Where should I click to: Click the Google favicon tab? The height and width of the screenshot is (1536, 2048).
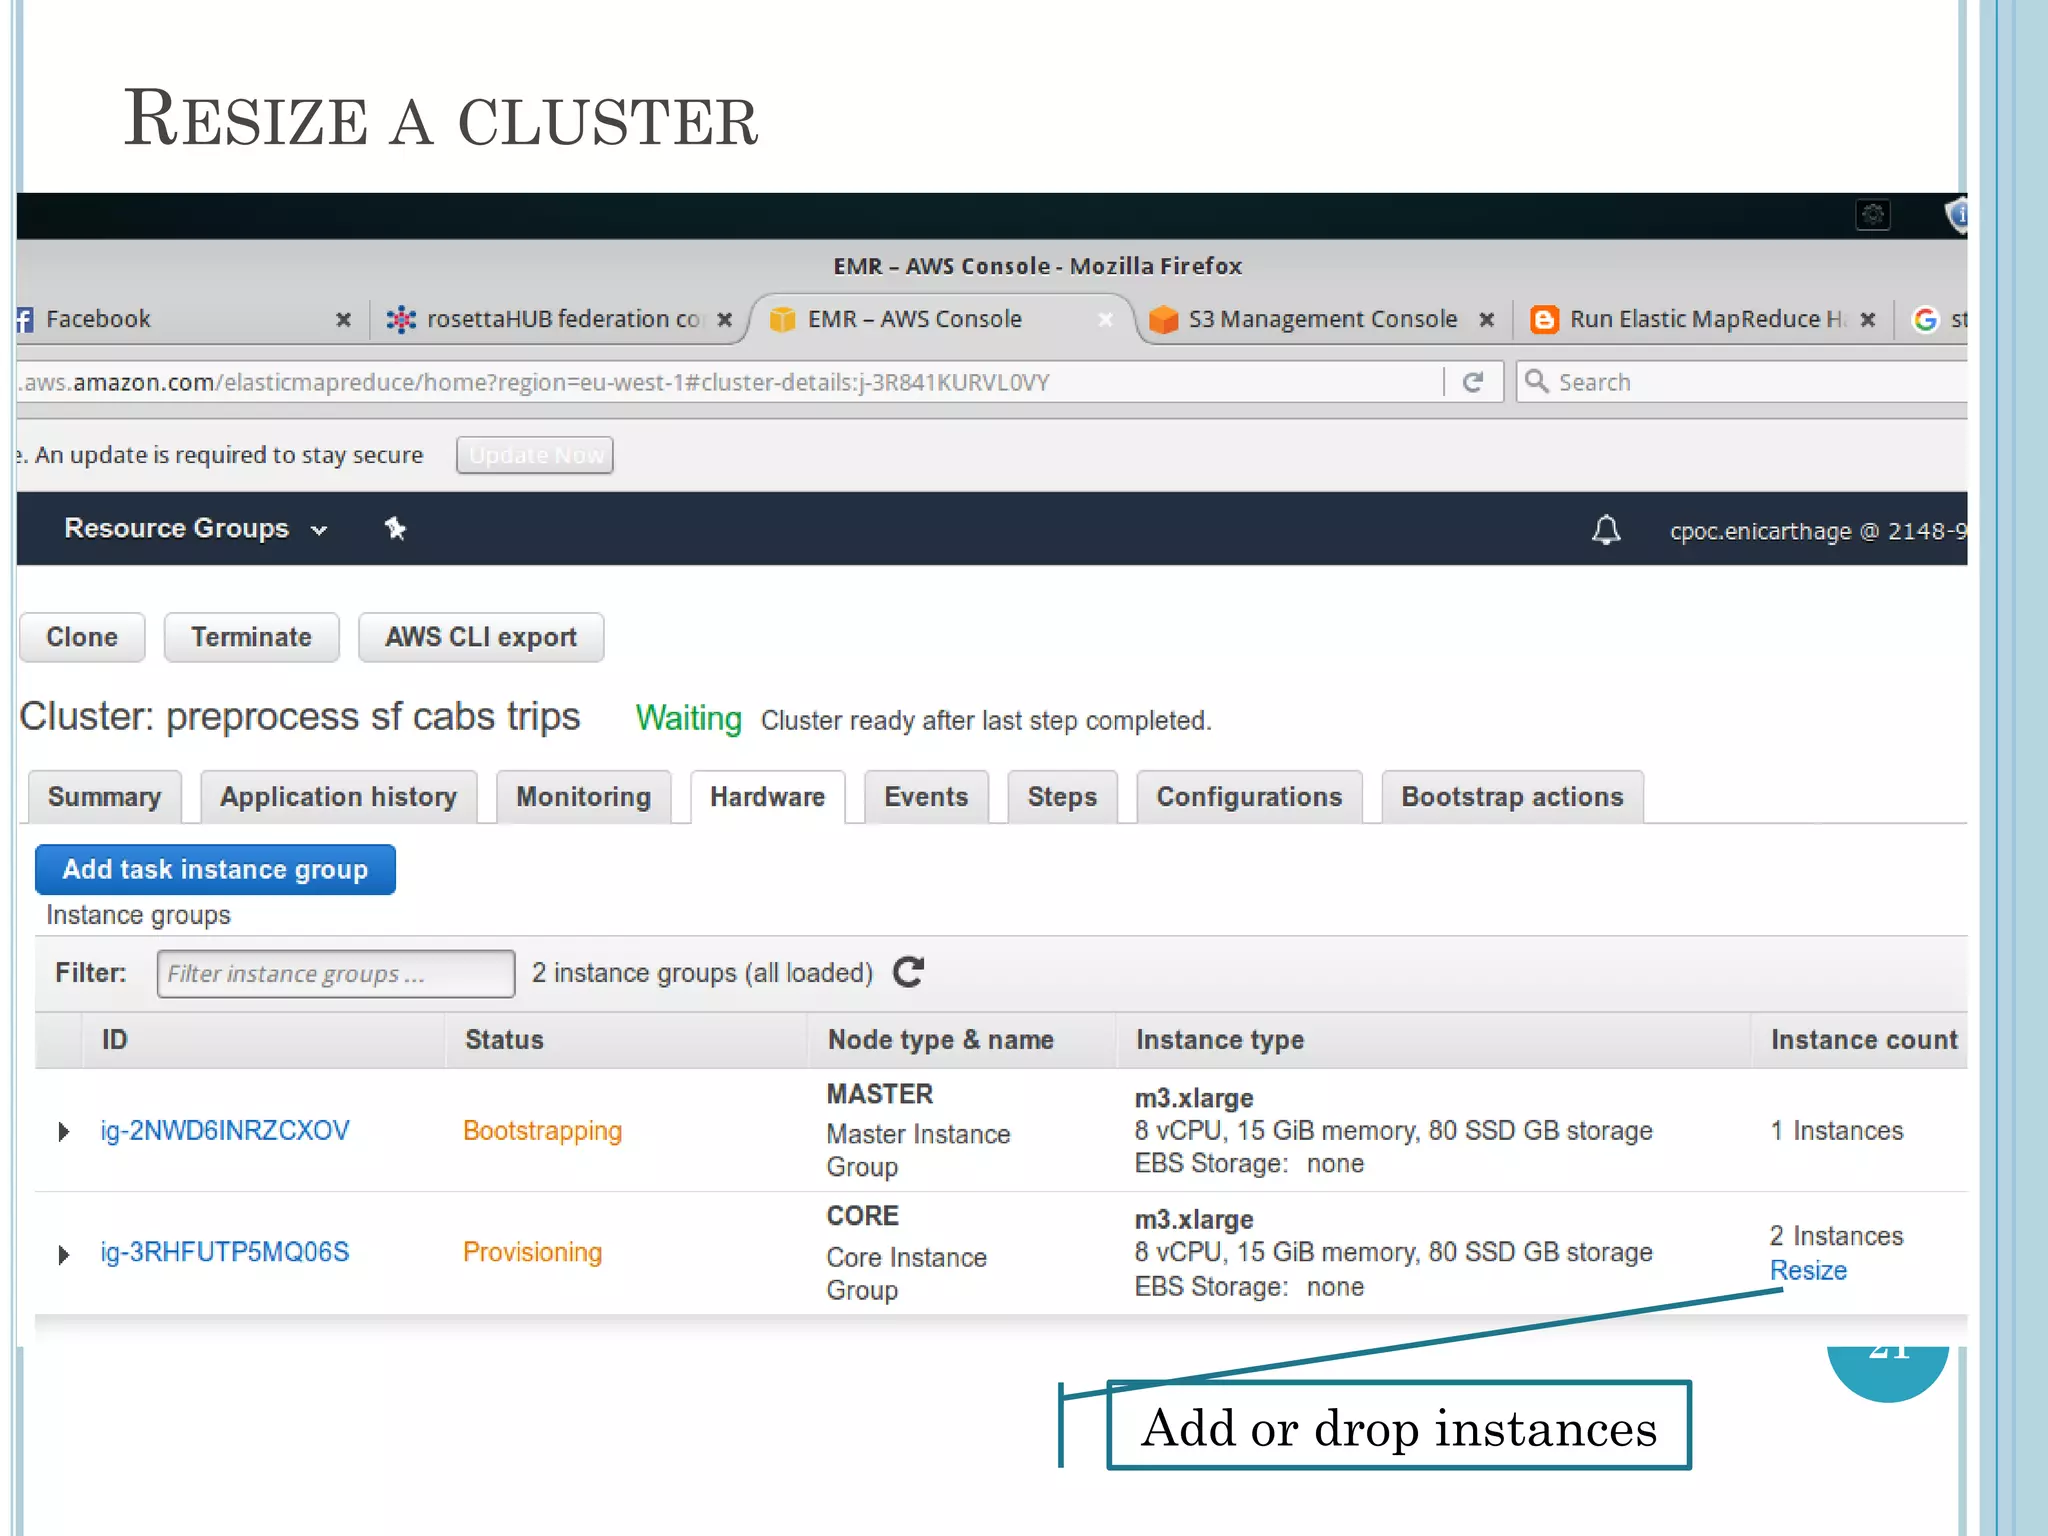[x=1925, y=319]
